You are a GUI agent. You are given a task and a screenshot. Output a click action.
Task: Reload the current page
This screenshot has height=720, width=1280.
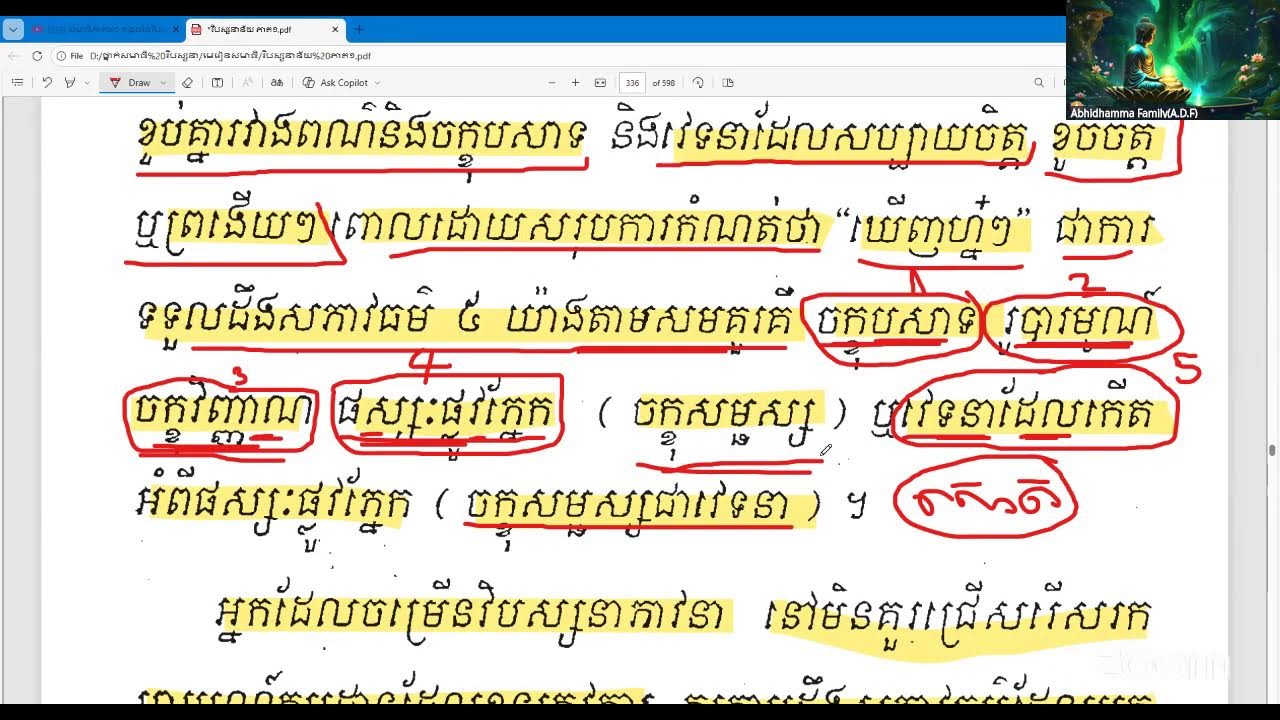point(37,56)
